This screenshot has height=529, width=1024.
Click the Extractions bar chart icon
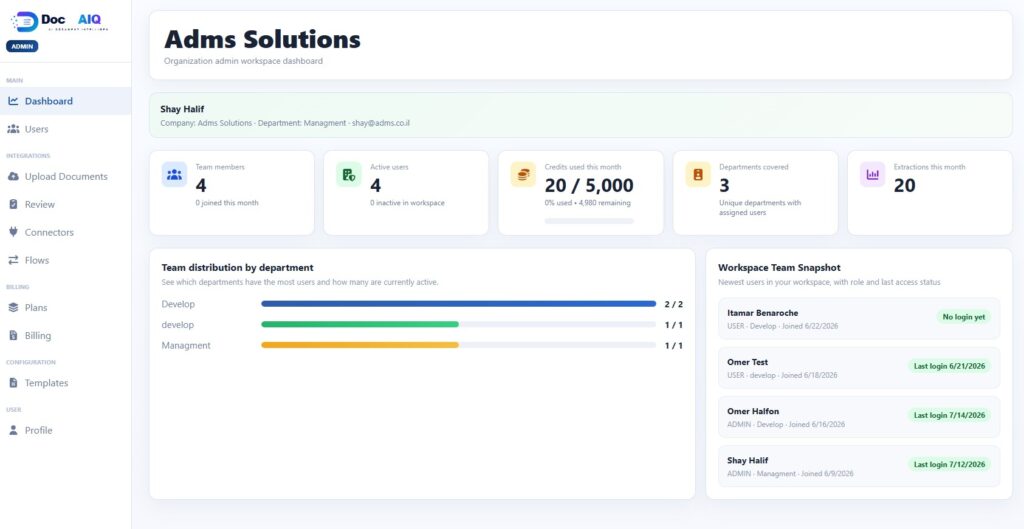click(872, 174)
